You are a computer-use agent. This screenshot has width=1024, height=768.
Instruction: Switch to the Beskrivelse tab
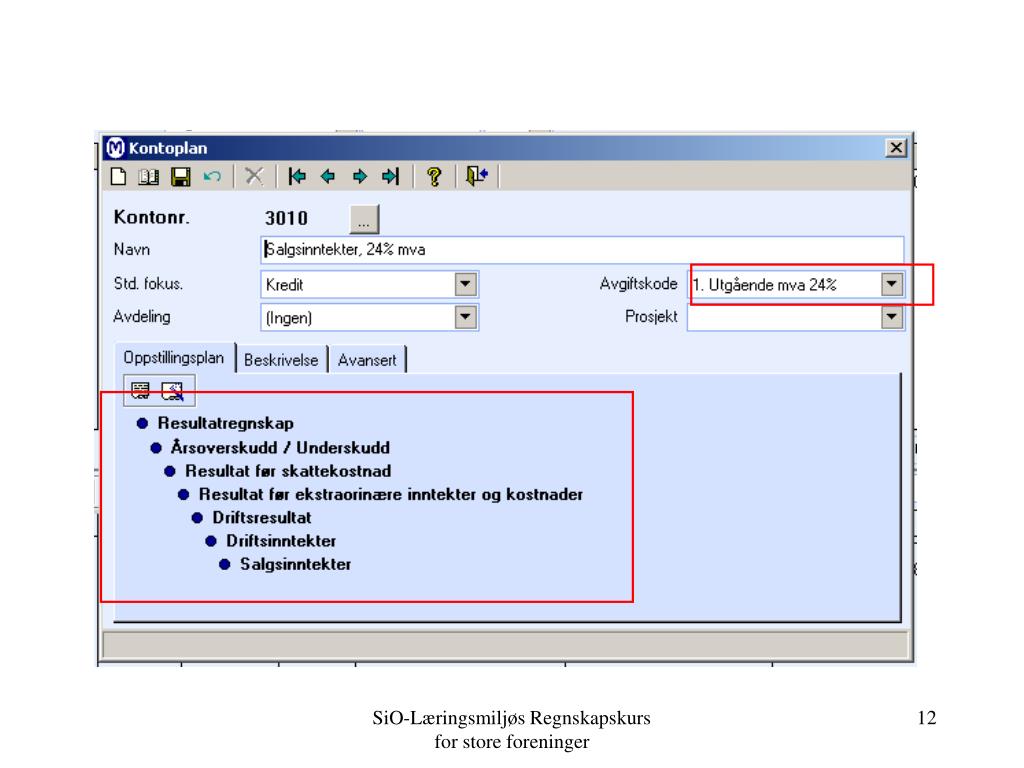pos(281,360)
